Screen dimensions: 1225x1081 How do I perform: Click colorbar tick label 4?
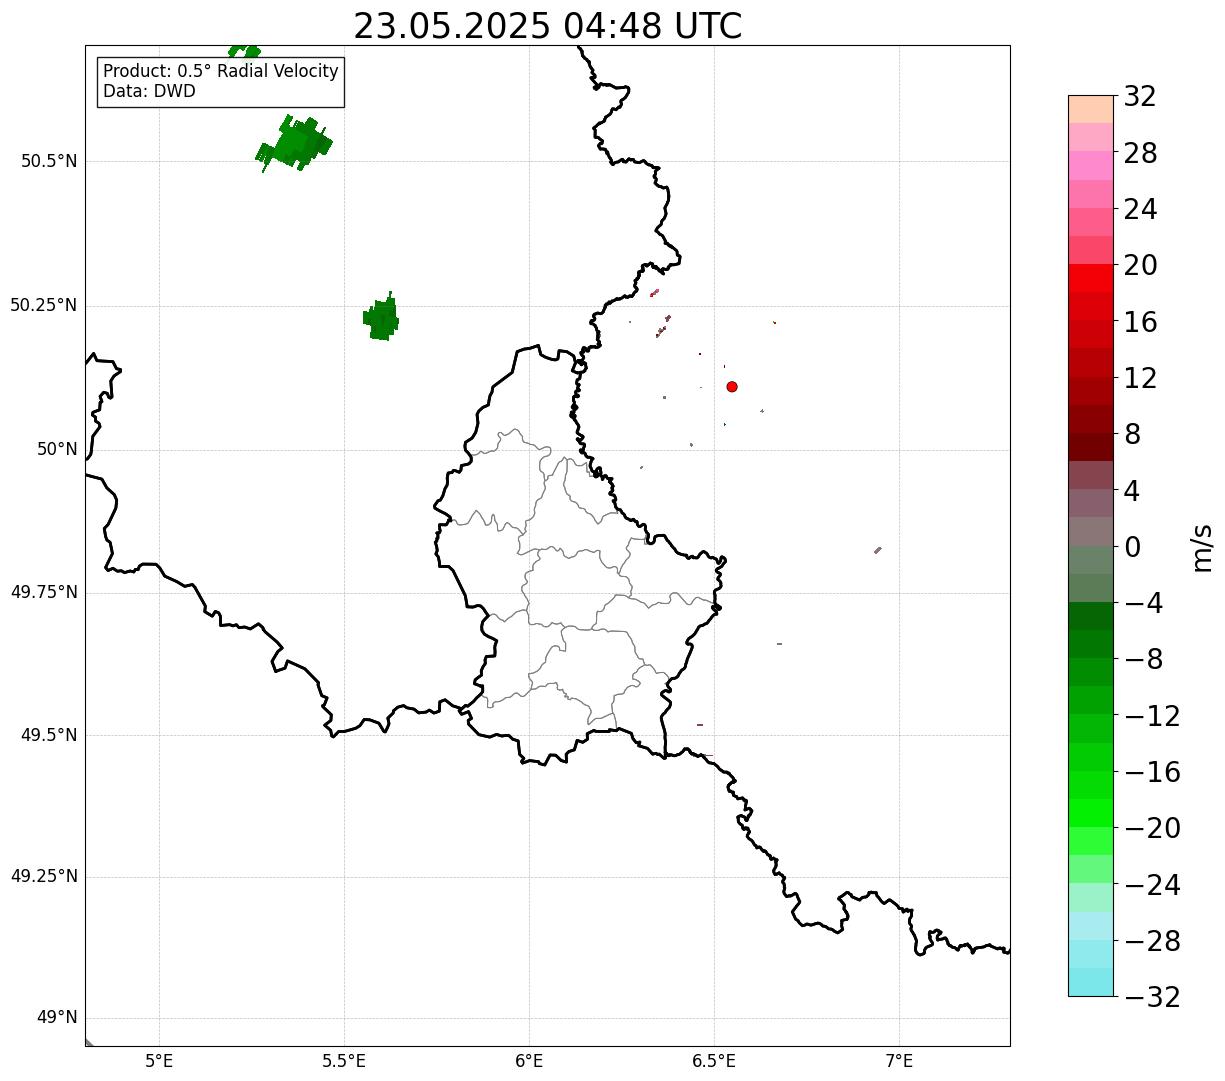(1132, 491)
